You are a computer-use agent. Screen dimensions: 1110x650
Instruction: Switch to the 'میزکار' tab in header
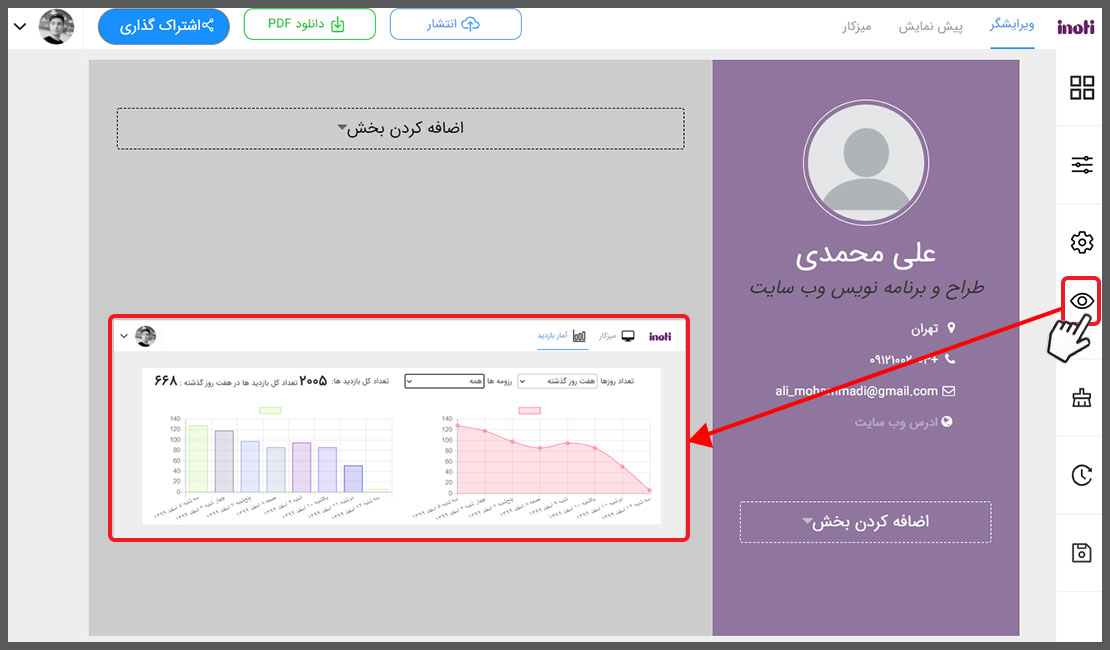click(857, 27)
